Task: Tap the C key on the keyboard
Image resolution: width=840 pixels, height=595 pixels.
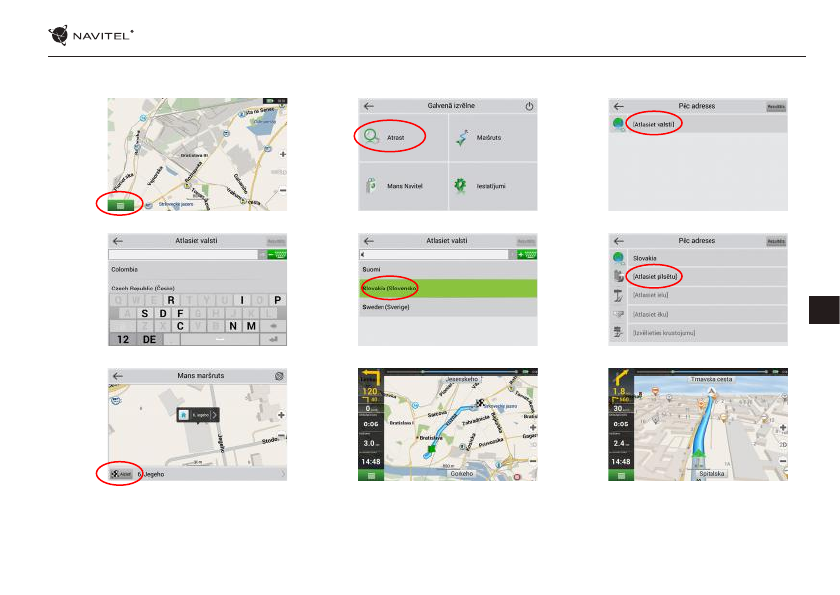Action: pos(180,326)
